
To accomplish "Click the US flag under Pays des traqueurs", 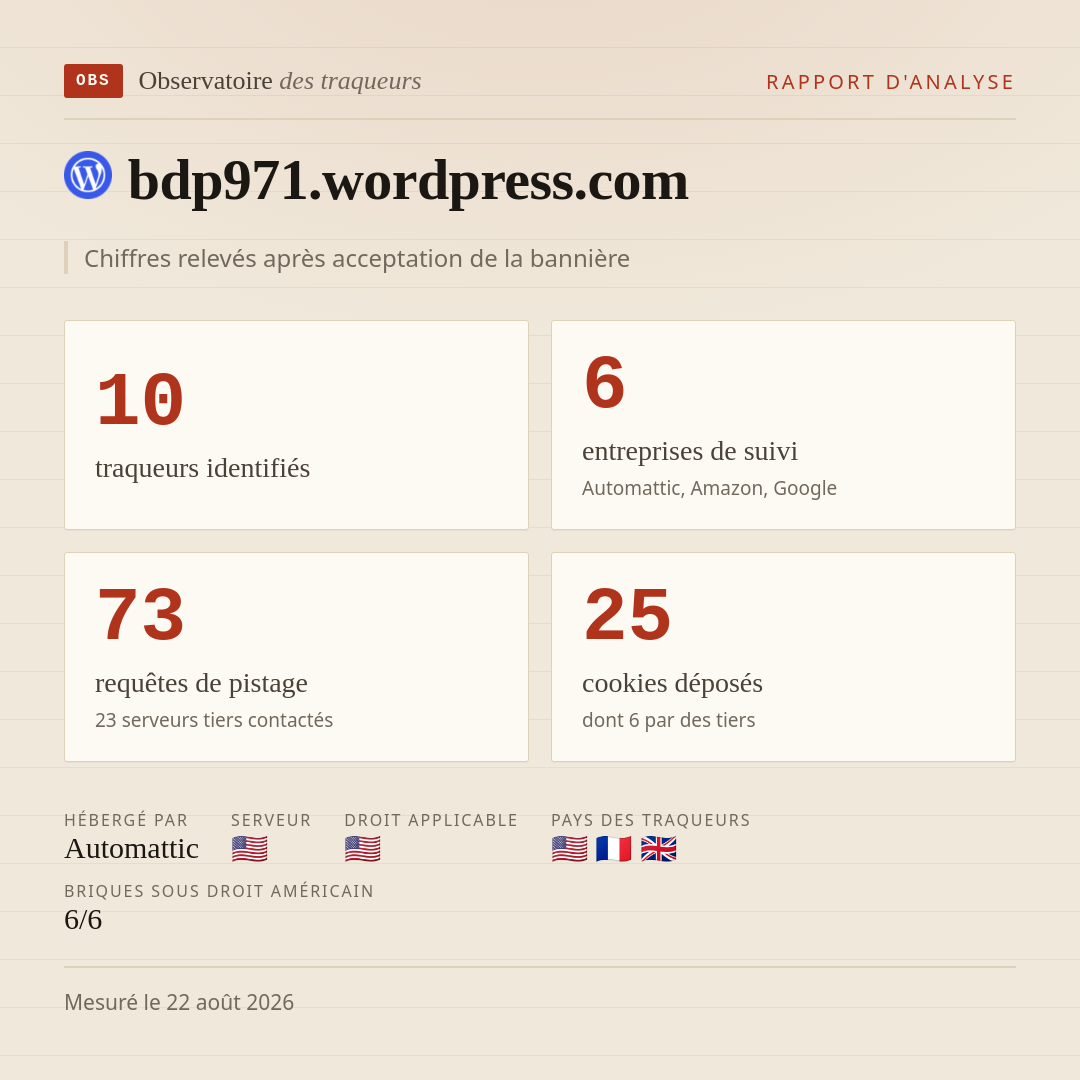I will click(x=570, y=849).
